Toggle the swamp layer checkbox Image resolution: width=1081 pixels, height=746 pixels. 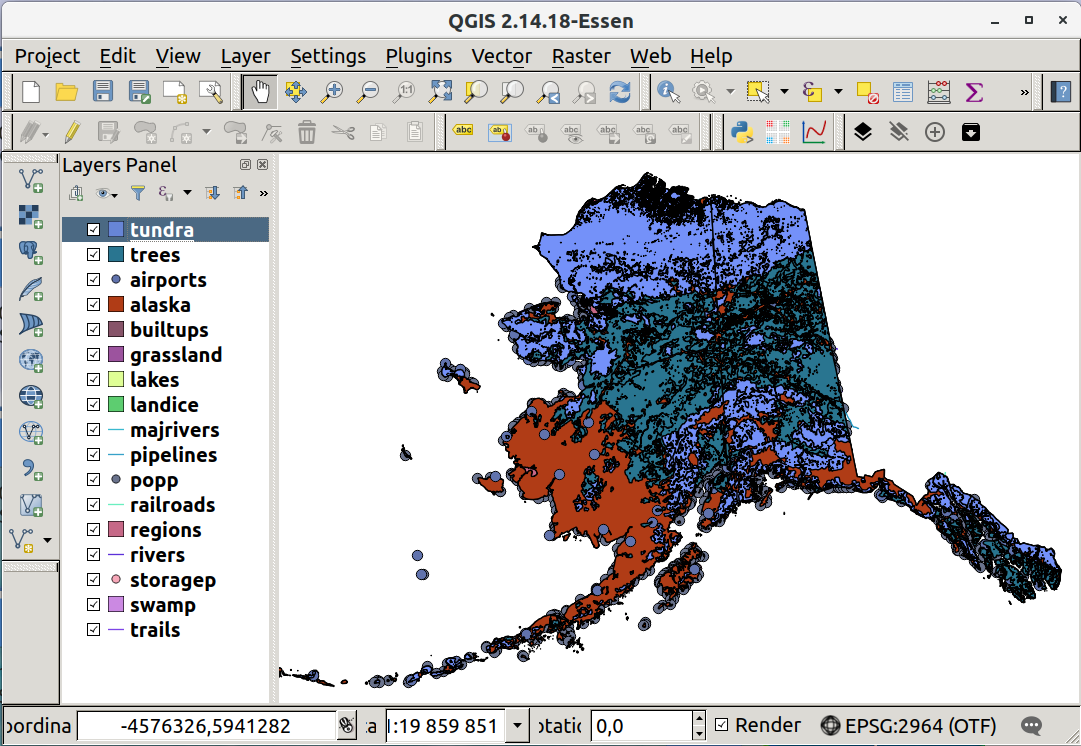(94, 605)
